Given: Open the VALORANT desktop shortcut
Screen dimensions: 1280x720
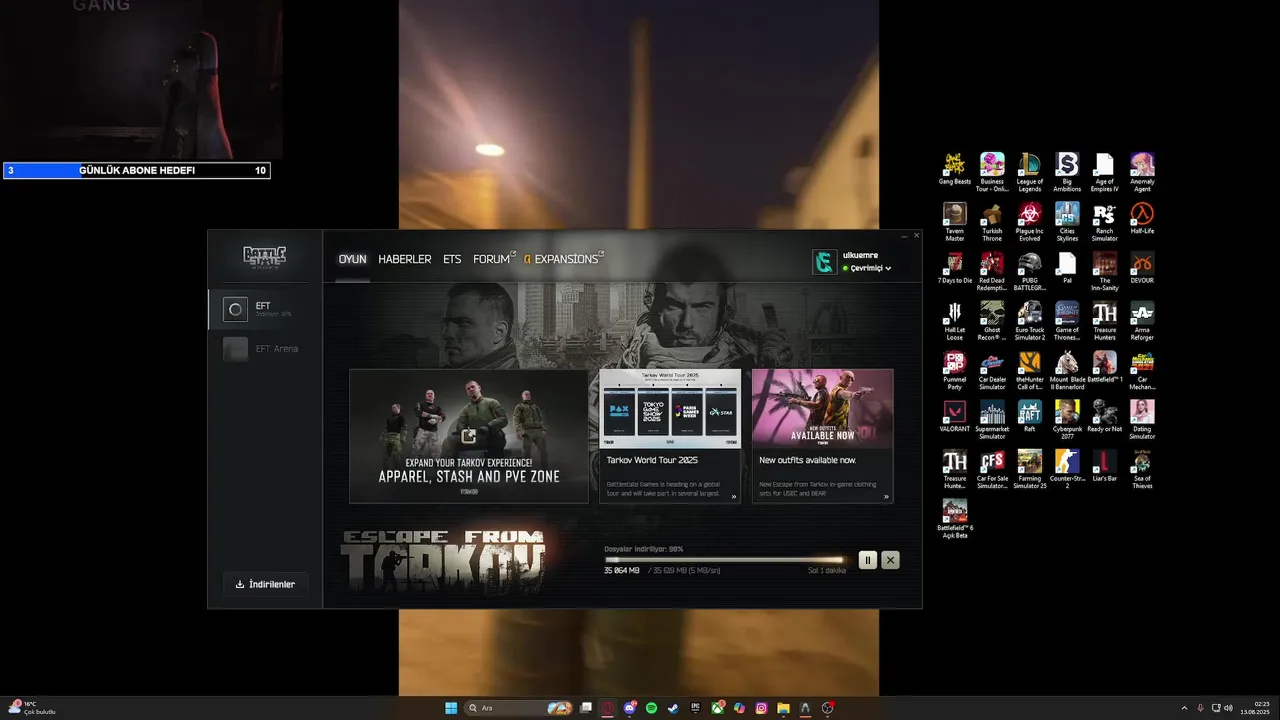Looking at the screenshot, I should (x=955, y=417).
